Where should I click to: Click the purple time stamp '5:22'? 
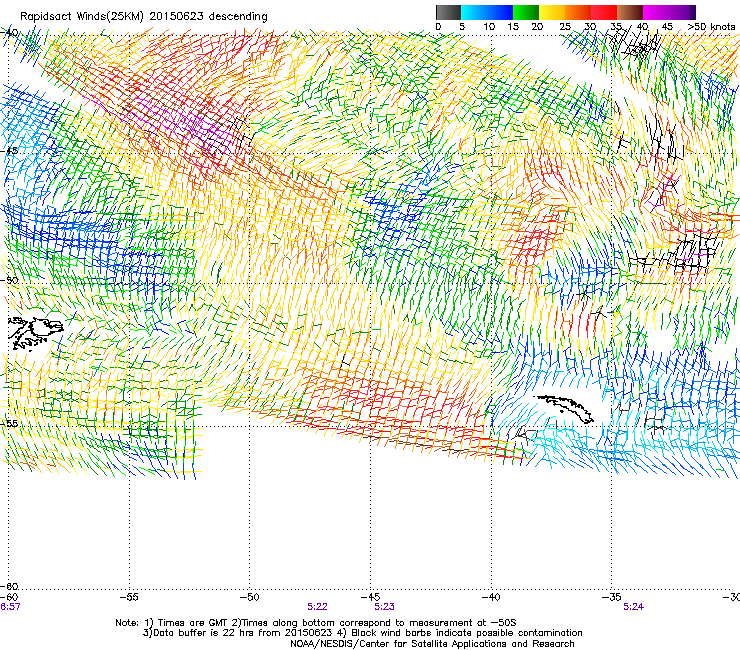317,607
